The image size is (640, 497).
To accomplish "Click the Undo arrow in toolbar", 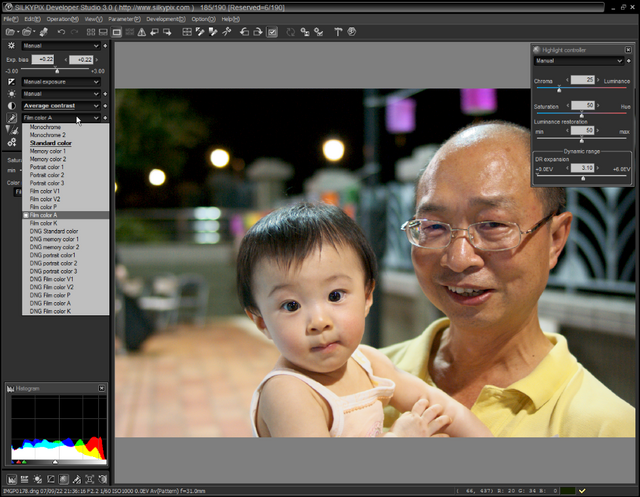I will (x=61, y=32).
